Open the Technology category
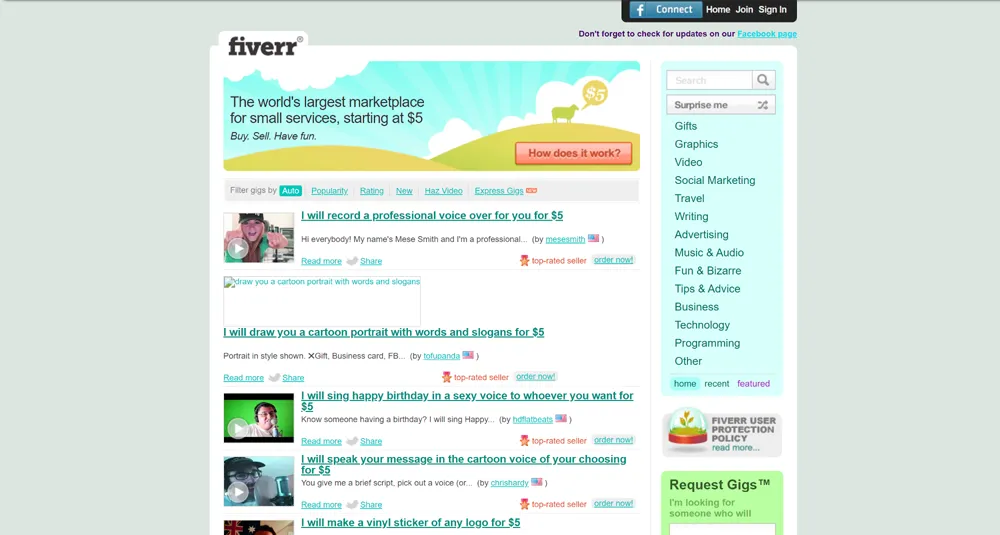 coord(702,325)
